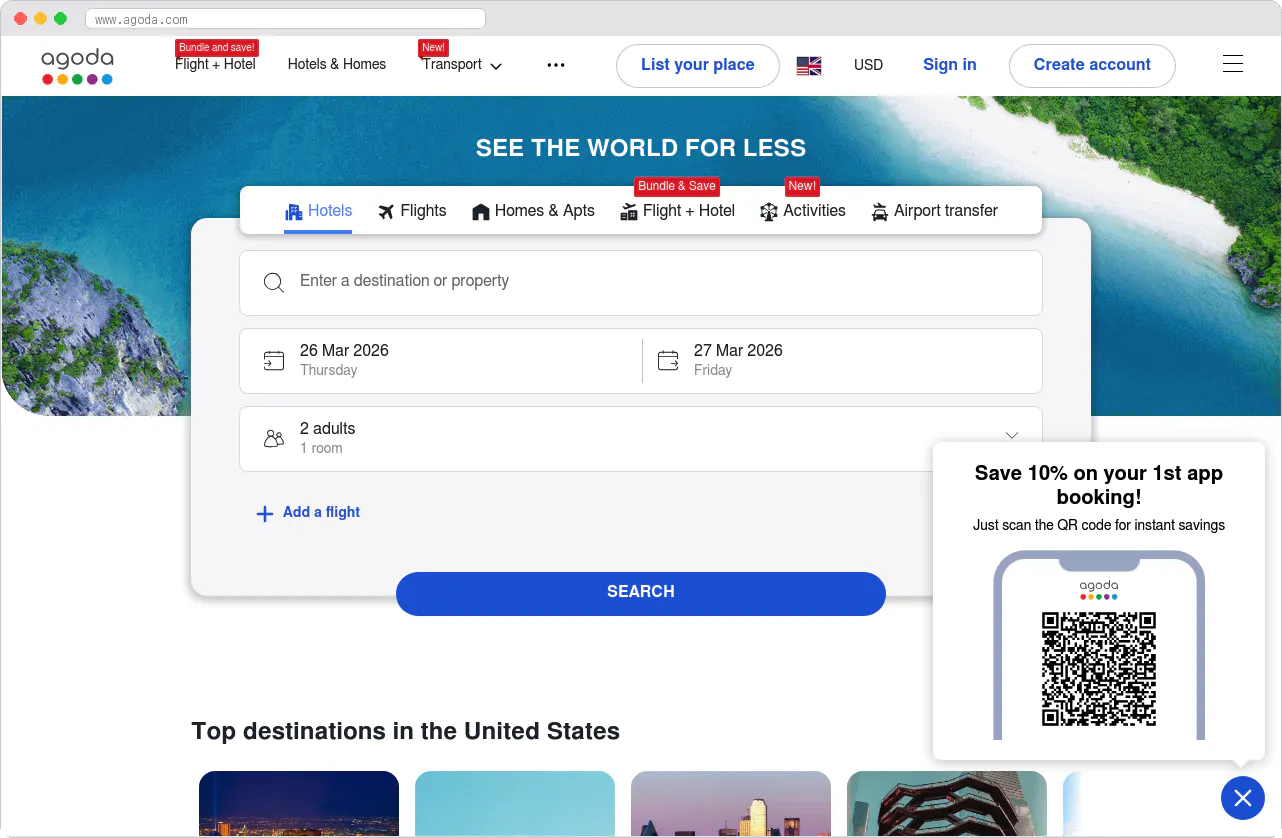Click the Sign in link
1282x838 pixels.
click(x=949, y=65)
